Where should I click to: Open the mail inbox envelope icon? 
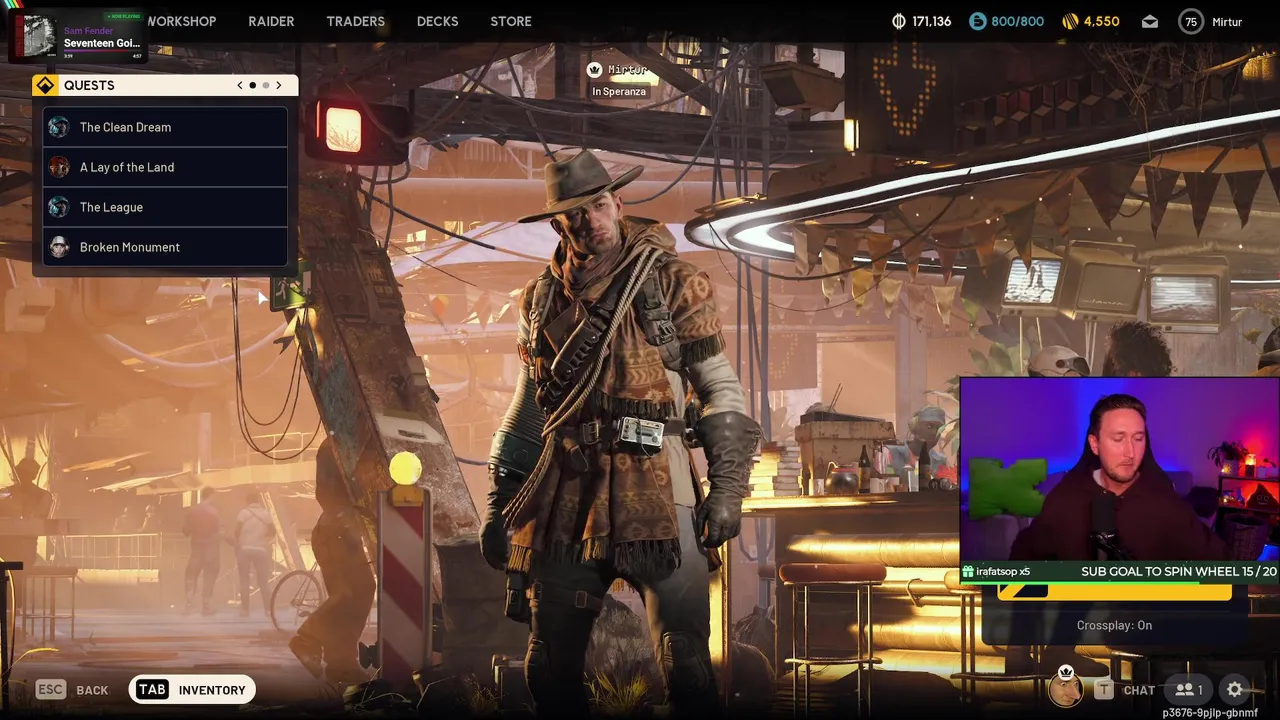pos(1150,21)
